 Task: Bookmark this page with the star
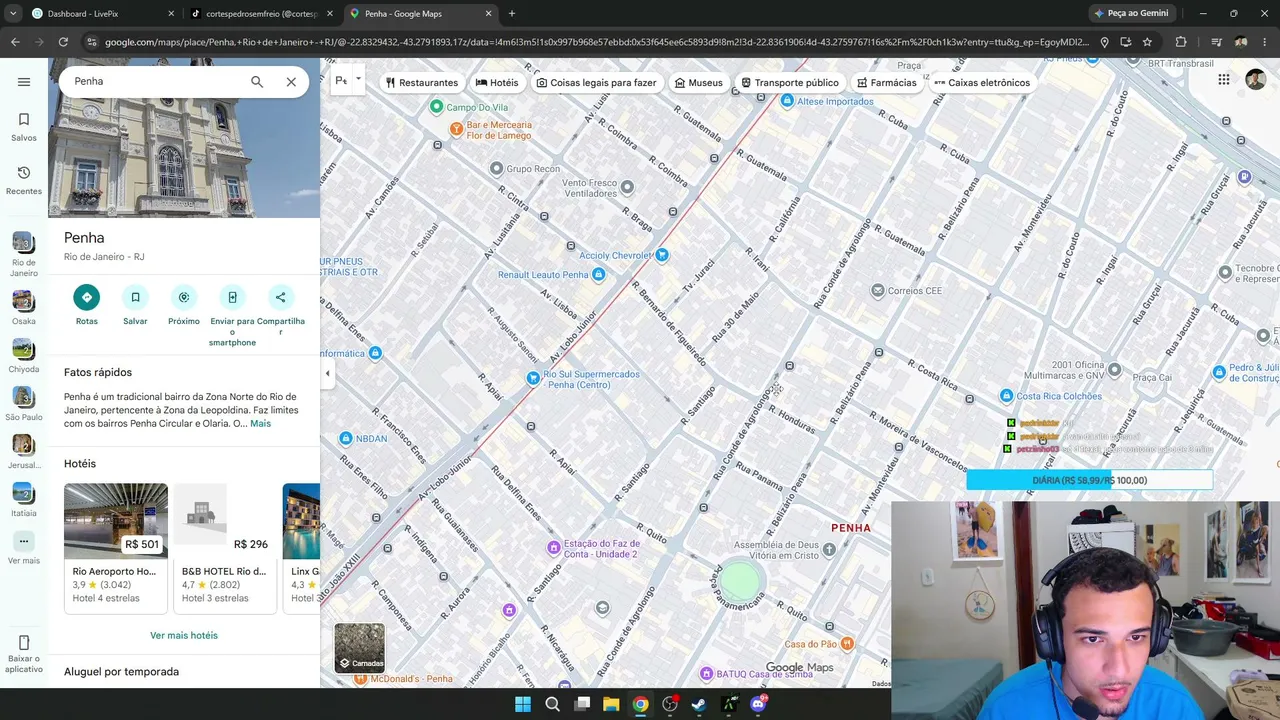click(1147, 42)
